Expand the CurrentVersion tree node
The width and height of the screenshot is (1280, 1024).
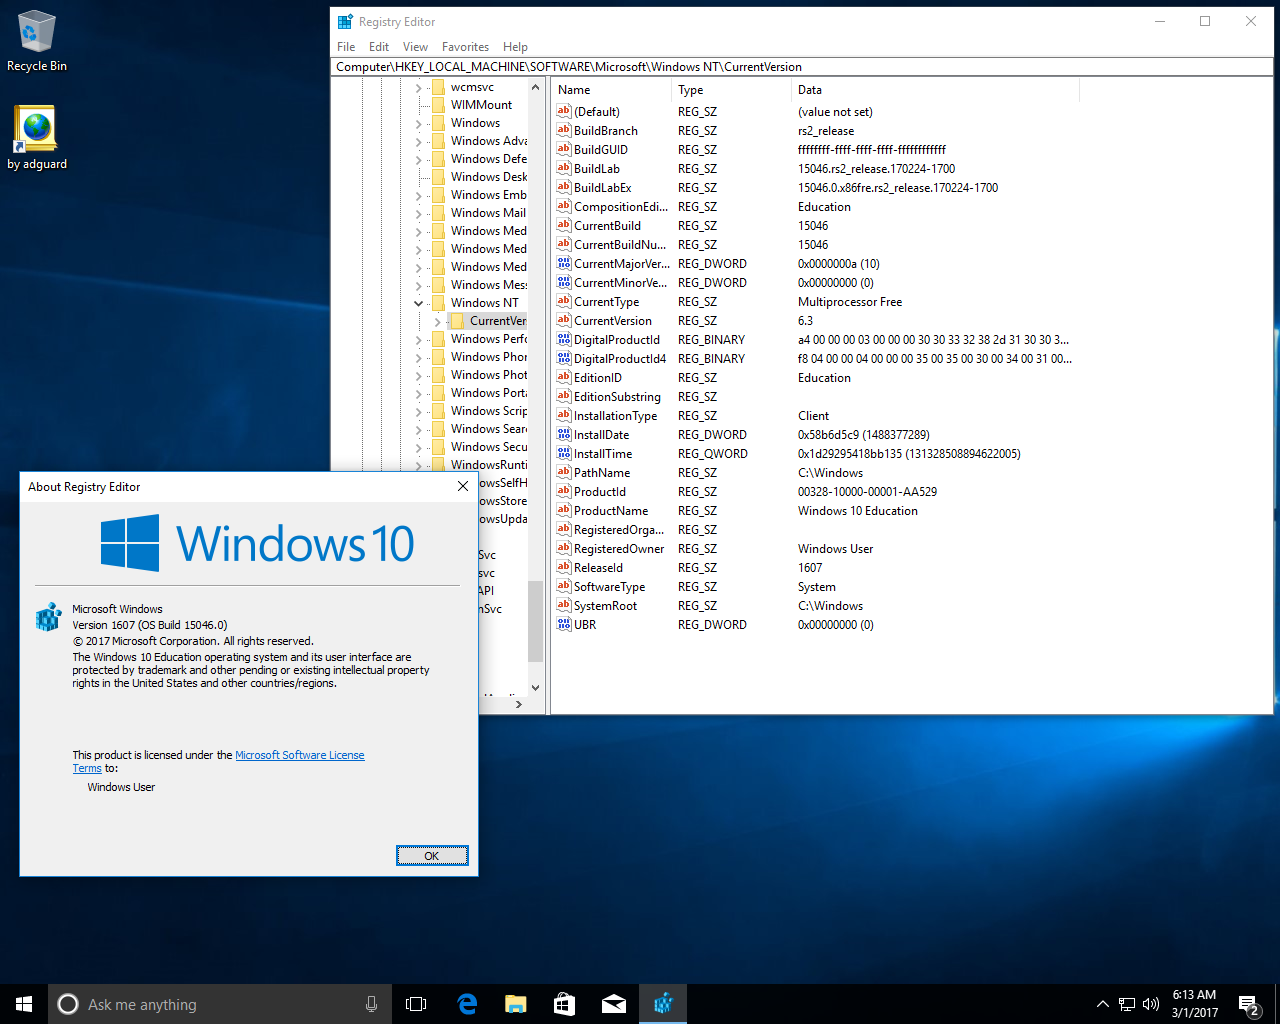[437, 321]
